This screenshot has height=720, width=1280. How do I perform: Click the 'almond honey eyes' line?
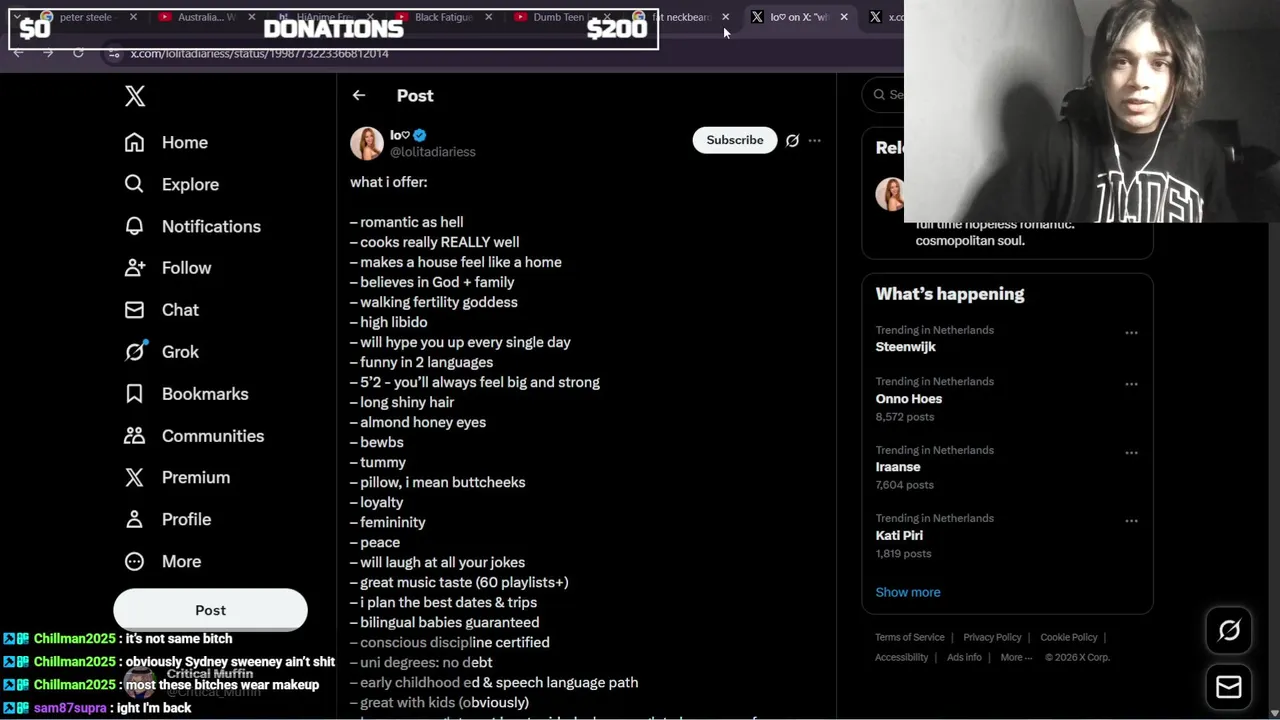tap(418, 422)
